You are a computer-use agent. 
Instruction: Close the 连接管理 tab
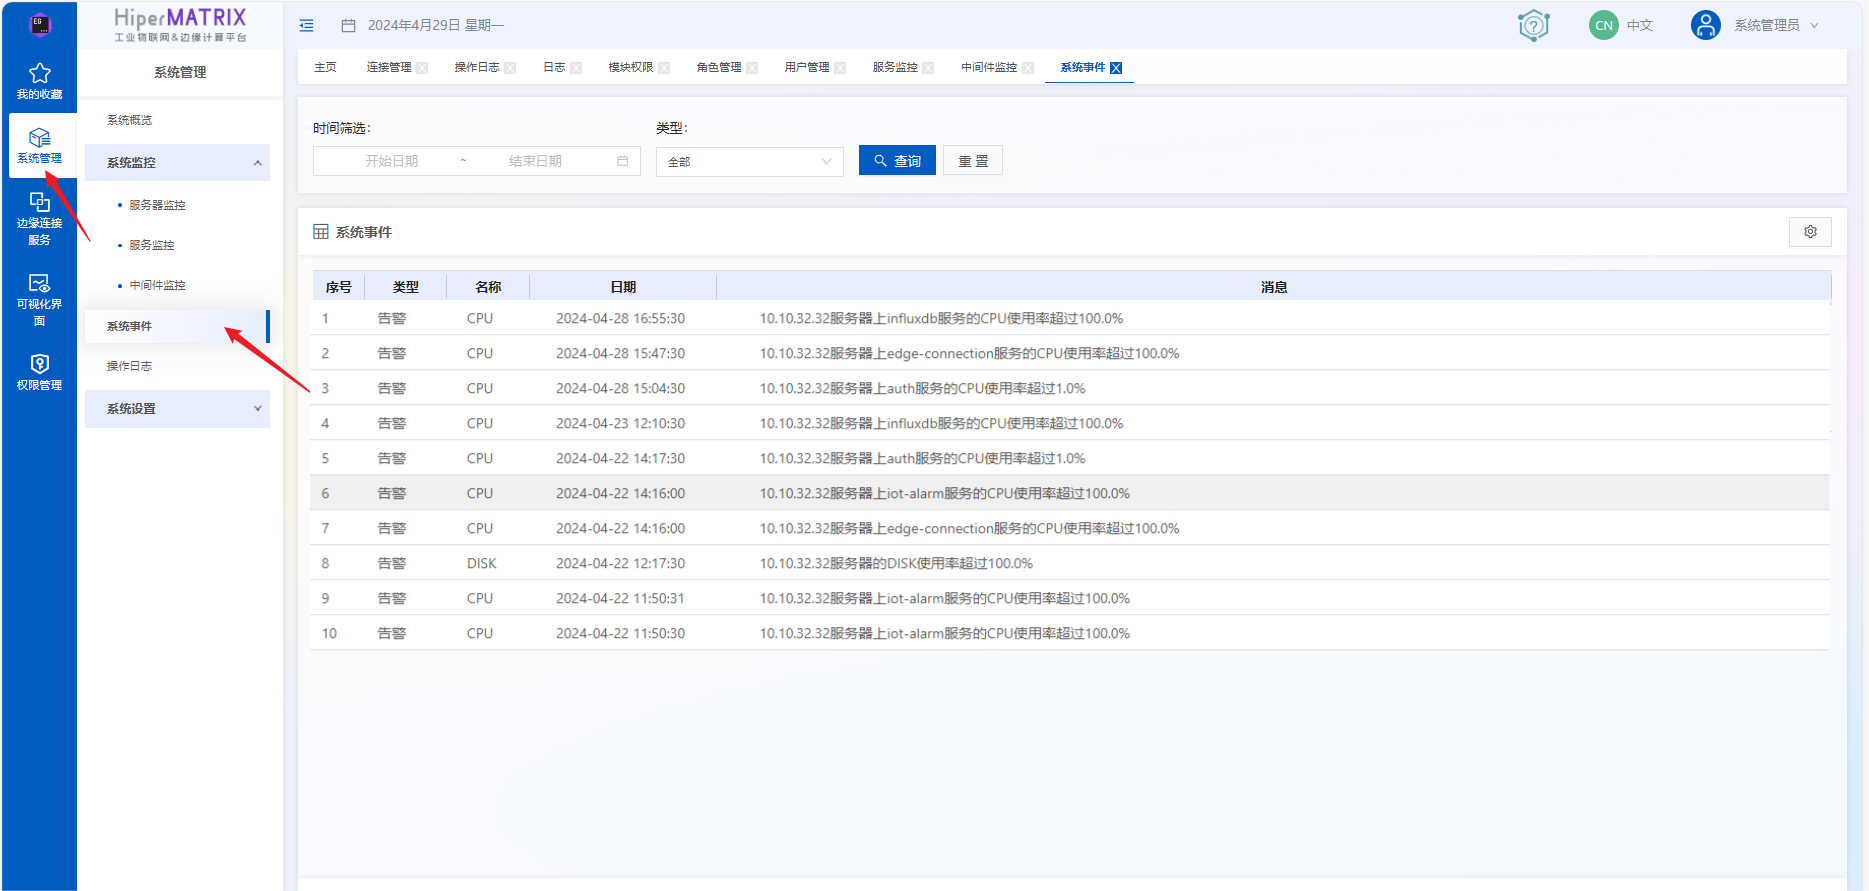coord(422,68)
